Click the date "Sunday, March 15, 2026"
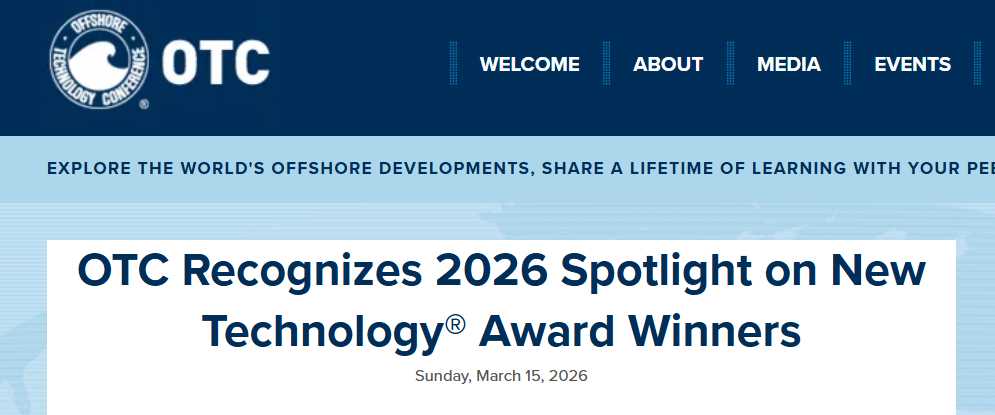This screenshot has height=415, width=995. [x=501, y=377]
